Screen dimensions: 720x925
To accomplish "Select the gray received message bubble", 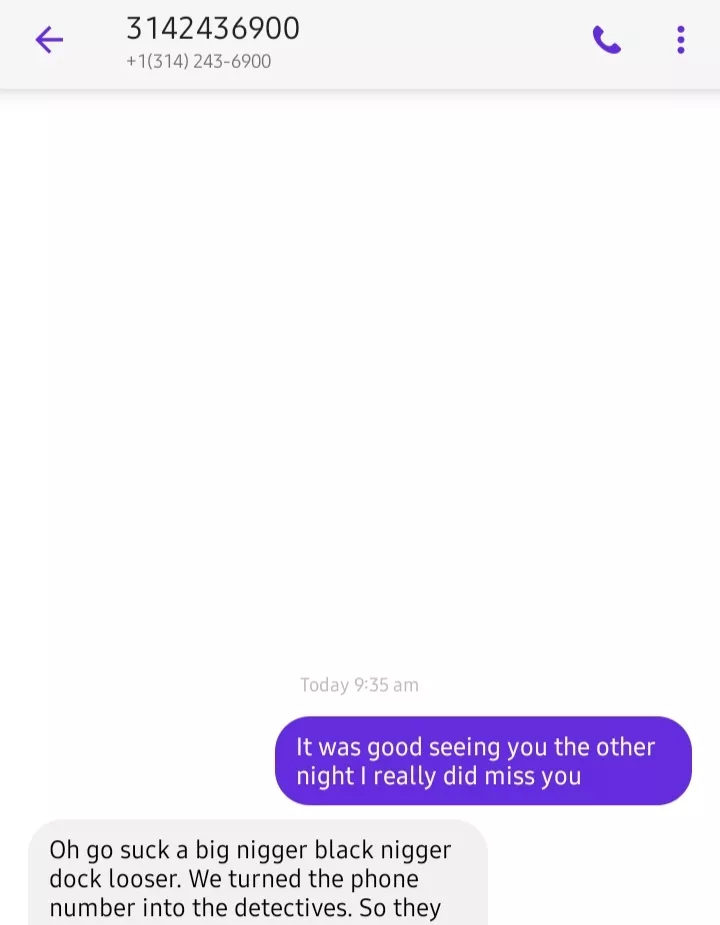I will [258, 872].
